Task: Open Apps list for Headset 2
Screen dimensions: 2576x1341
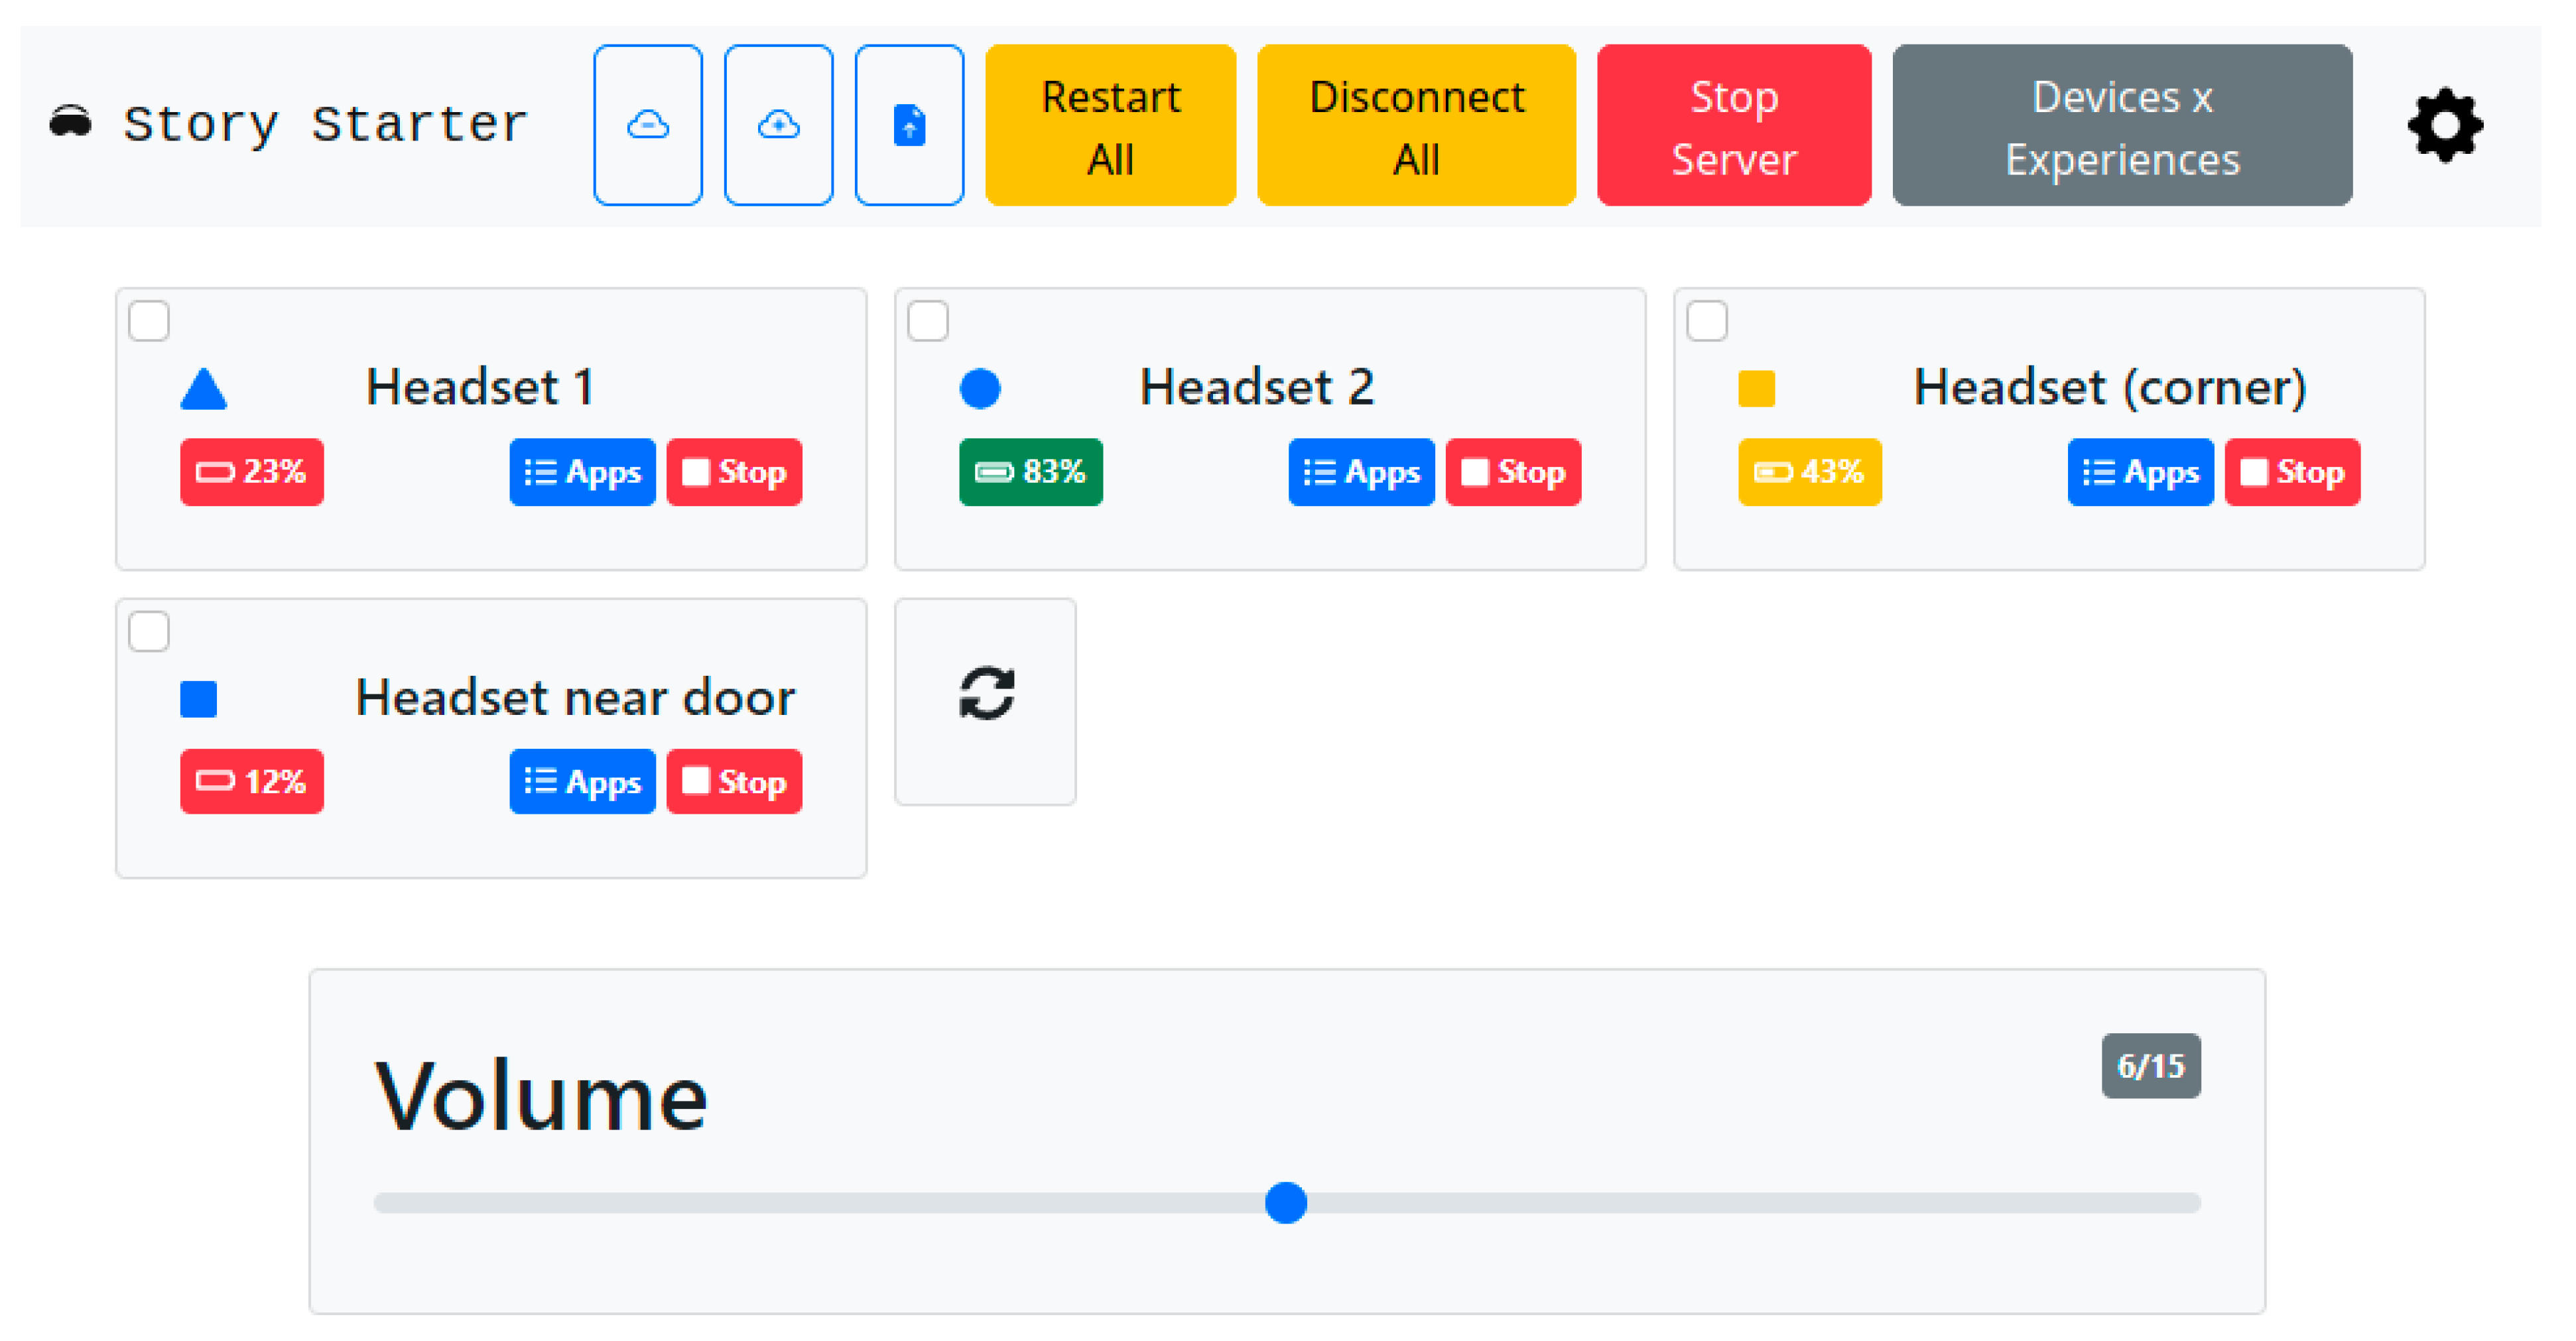Action: 1361,472
